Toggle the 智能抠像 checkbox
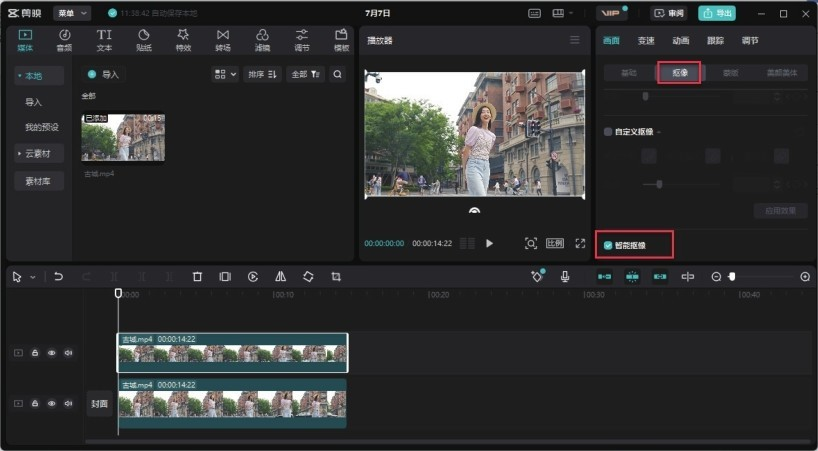818x451 pixels. pos(608,245)
